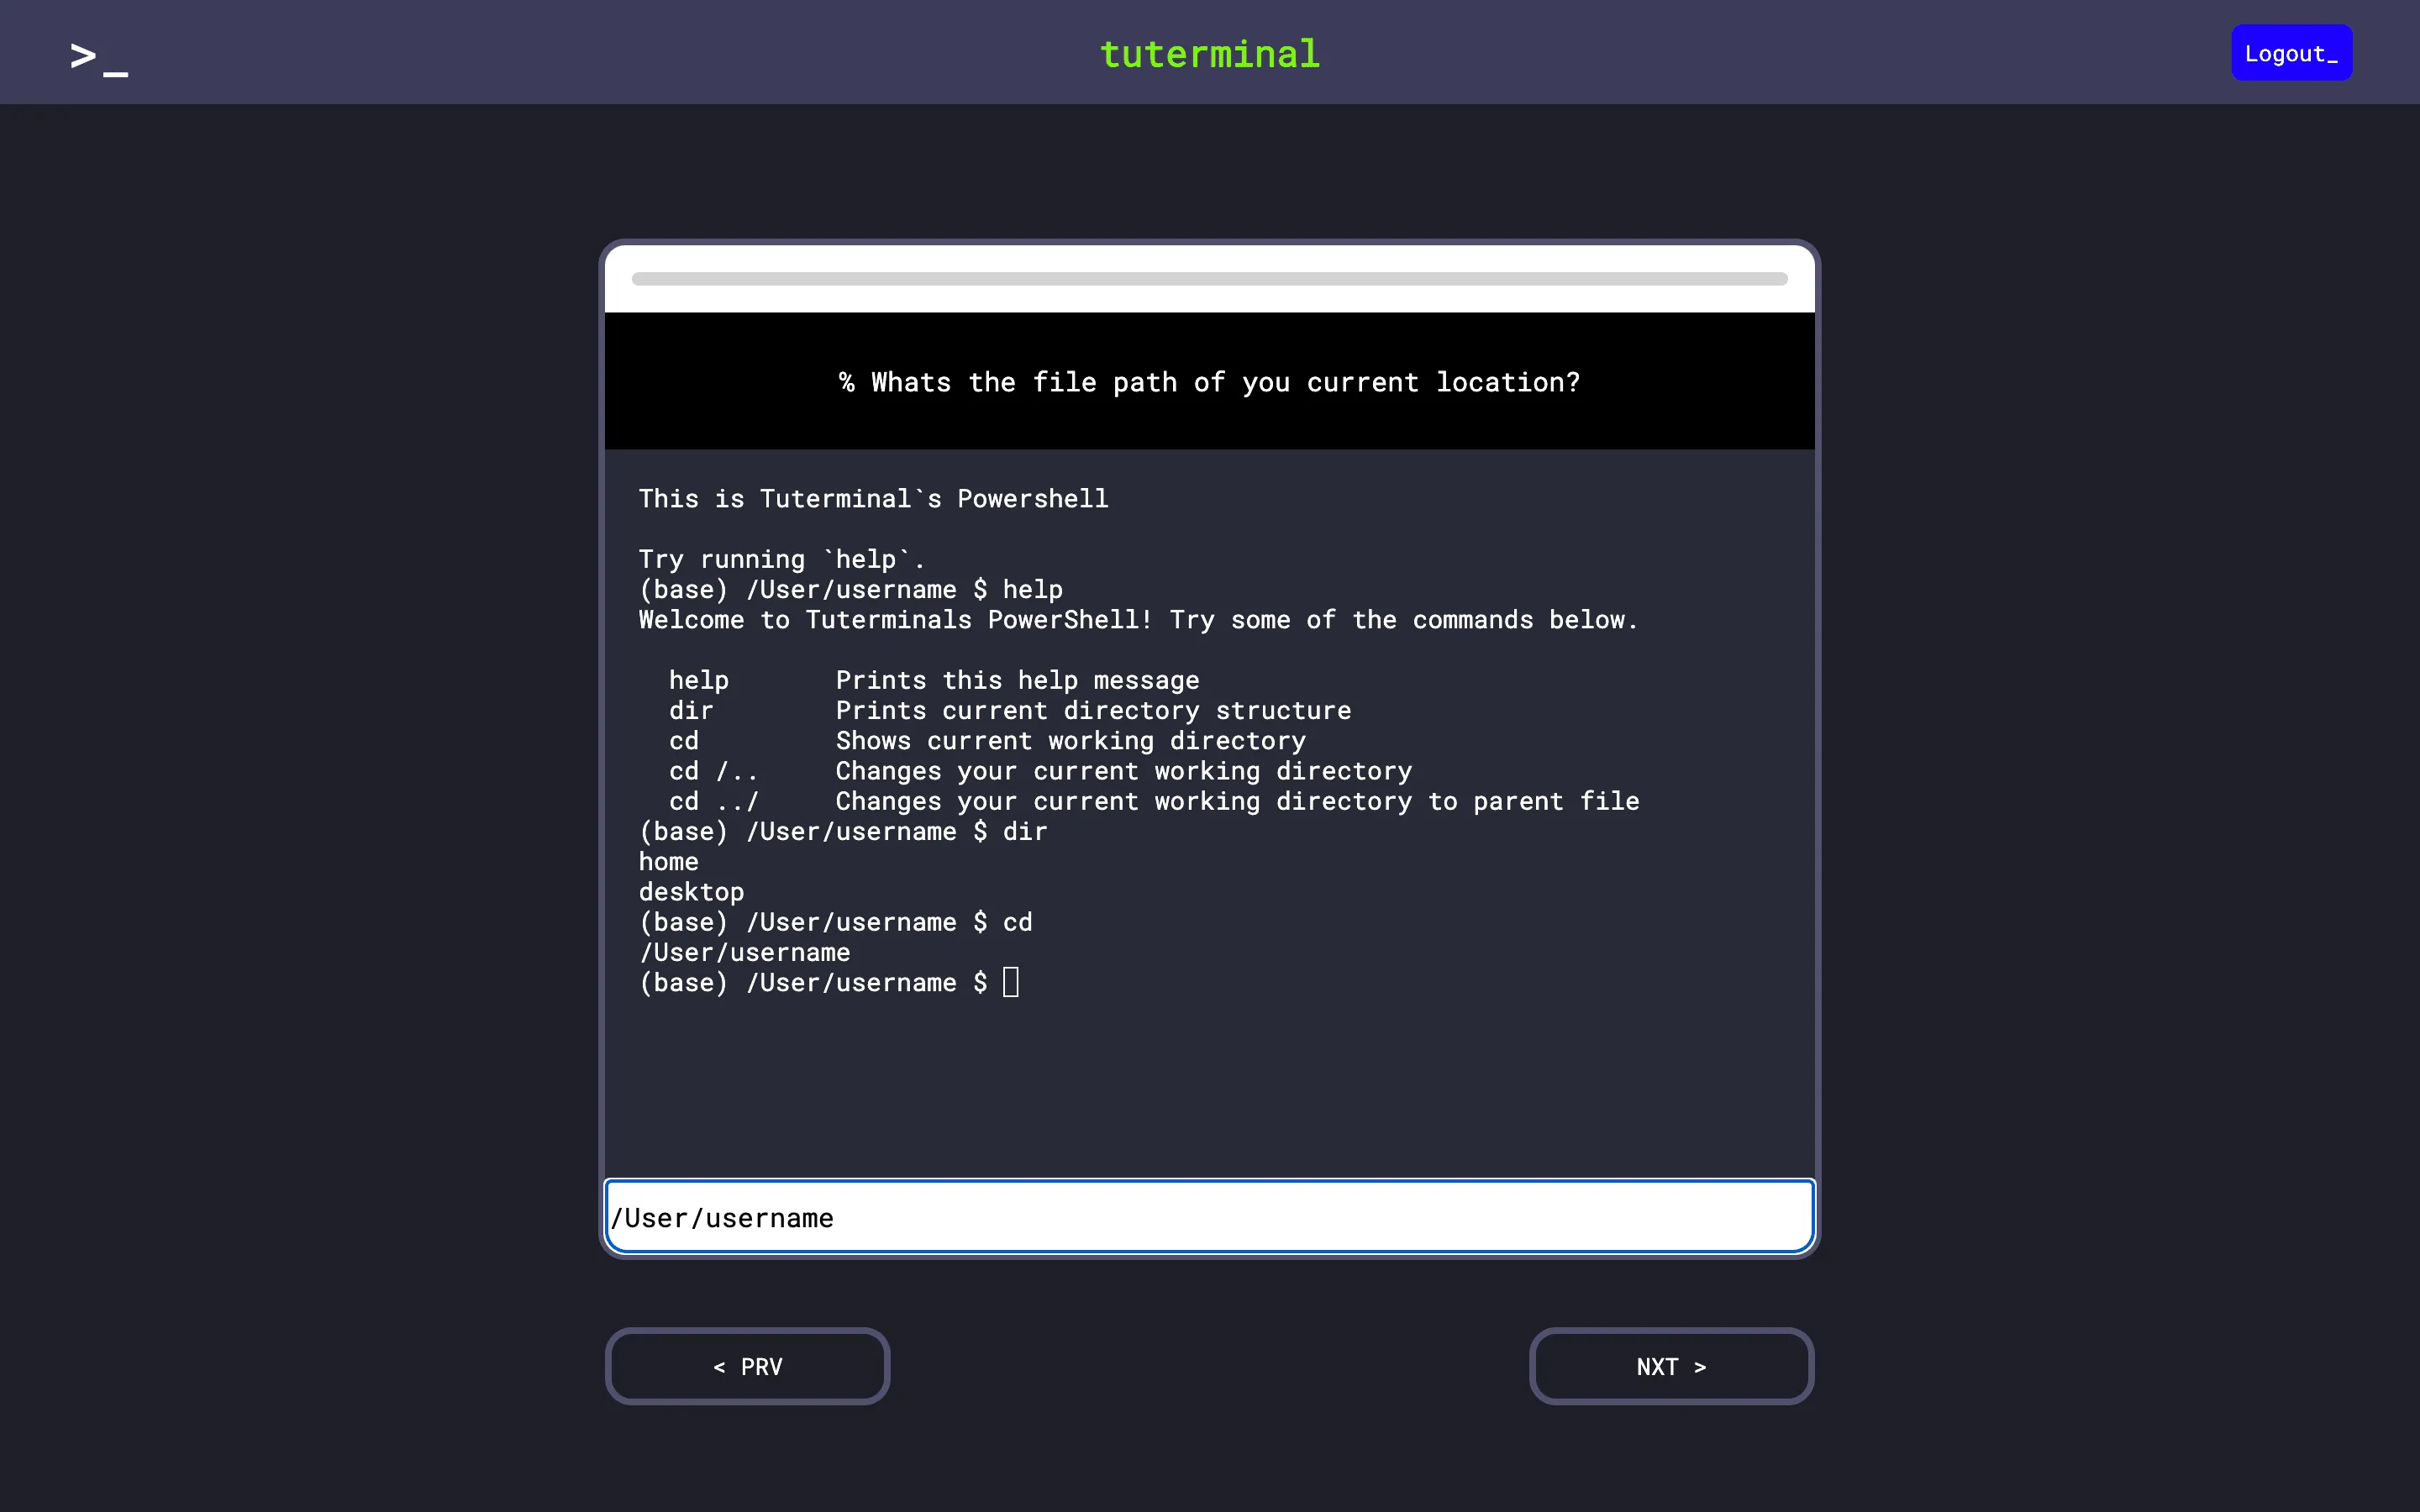
Task: Focus the terminal at the blinking cursor
Action: (1011, 982)
